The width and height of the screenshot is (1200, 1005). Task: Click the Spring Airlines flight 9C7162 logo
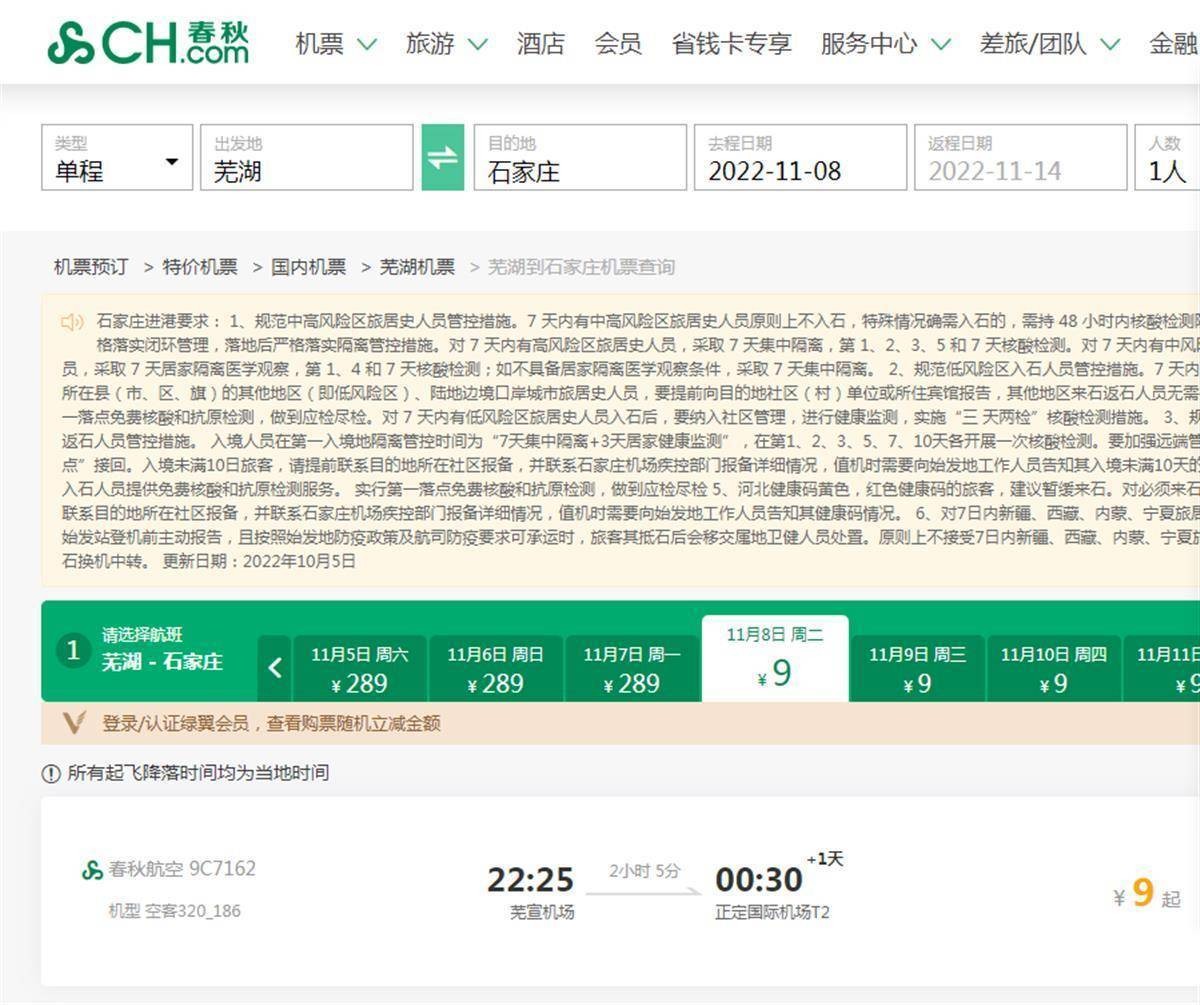coord(93,870)
